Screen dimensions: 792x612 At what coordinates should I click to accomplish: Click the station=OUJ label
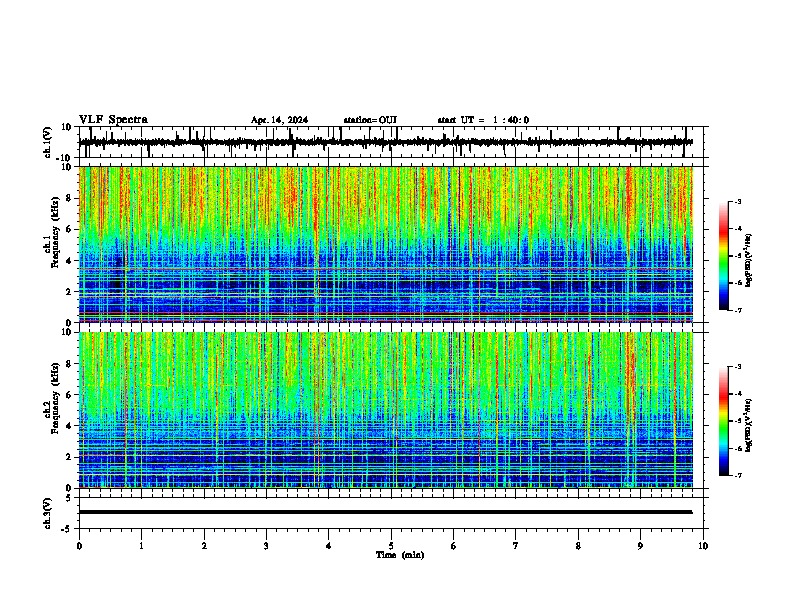click(370, 120)
